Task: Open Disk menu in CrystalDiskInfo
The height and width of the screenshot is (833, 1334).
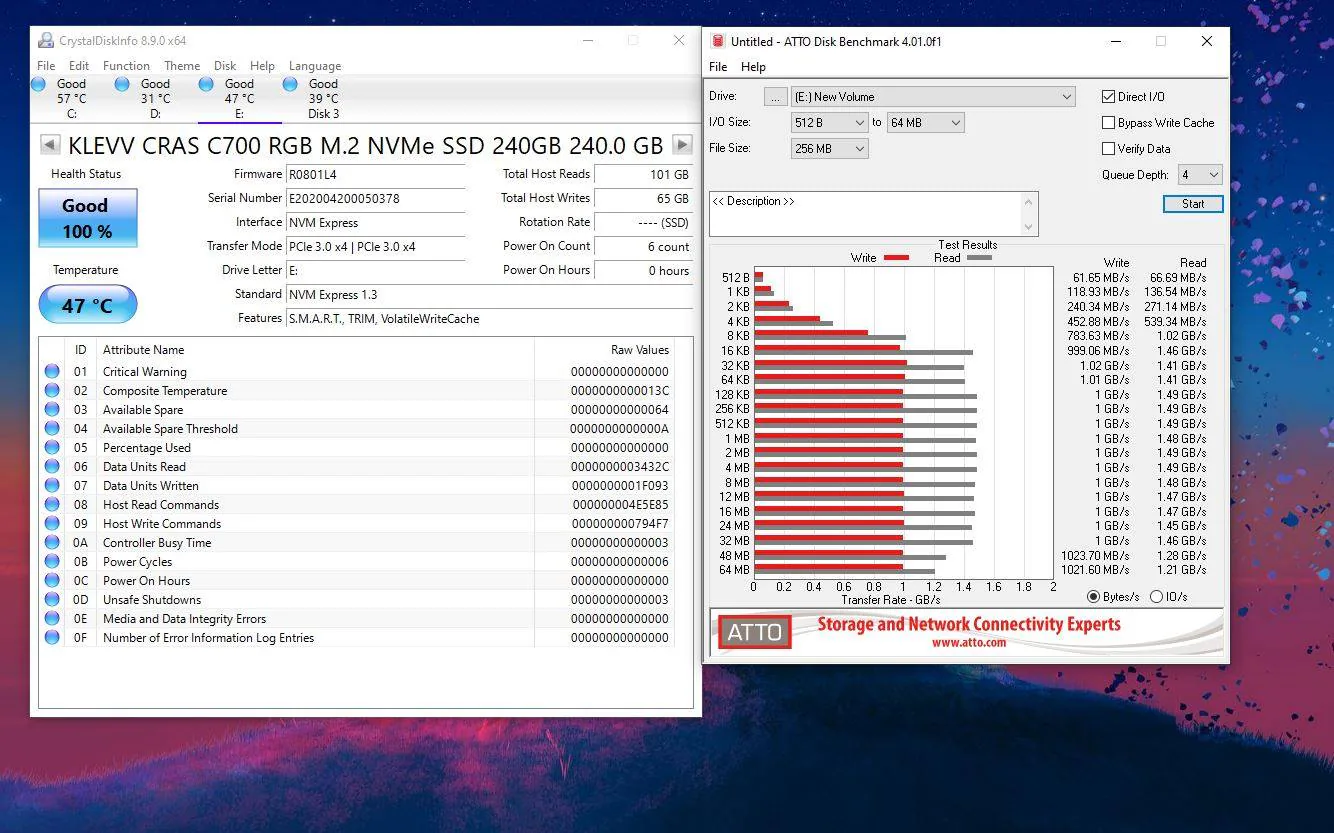Action: pyautogui.click(x=225, y=66)
